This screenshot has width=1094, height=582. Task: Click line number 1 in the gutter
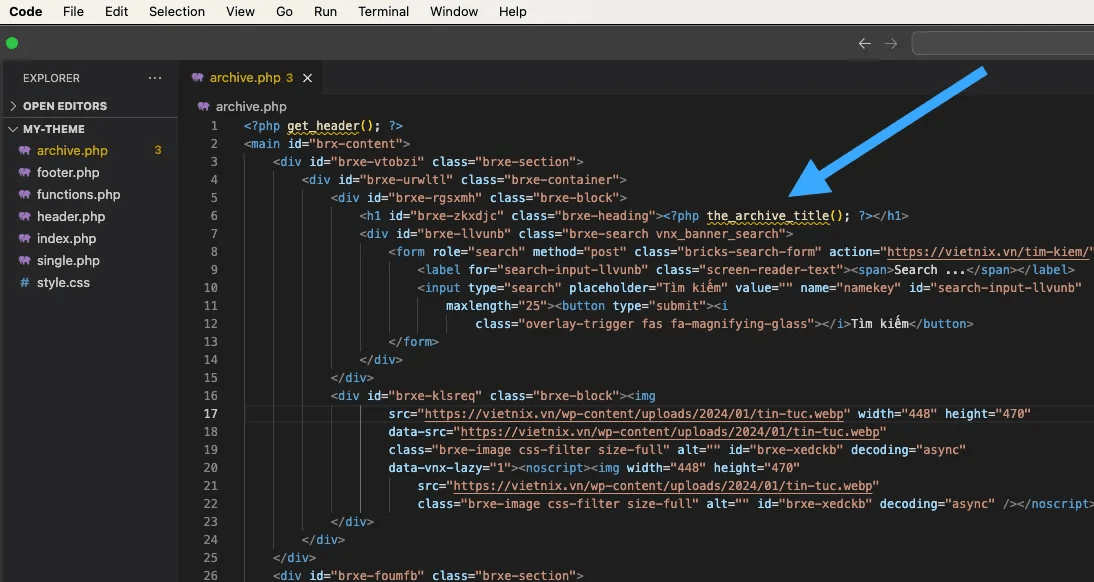pyautogui.click(x=214, y=126)
